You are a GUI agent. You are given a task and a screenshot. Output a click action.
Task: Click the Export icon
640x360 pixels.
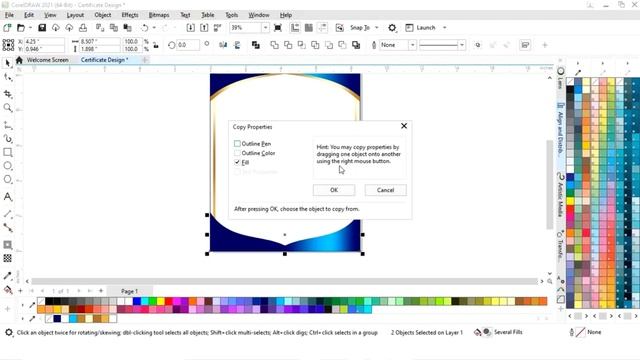tap(204, 28)
